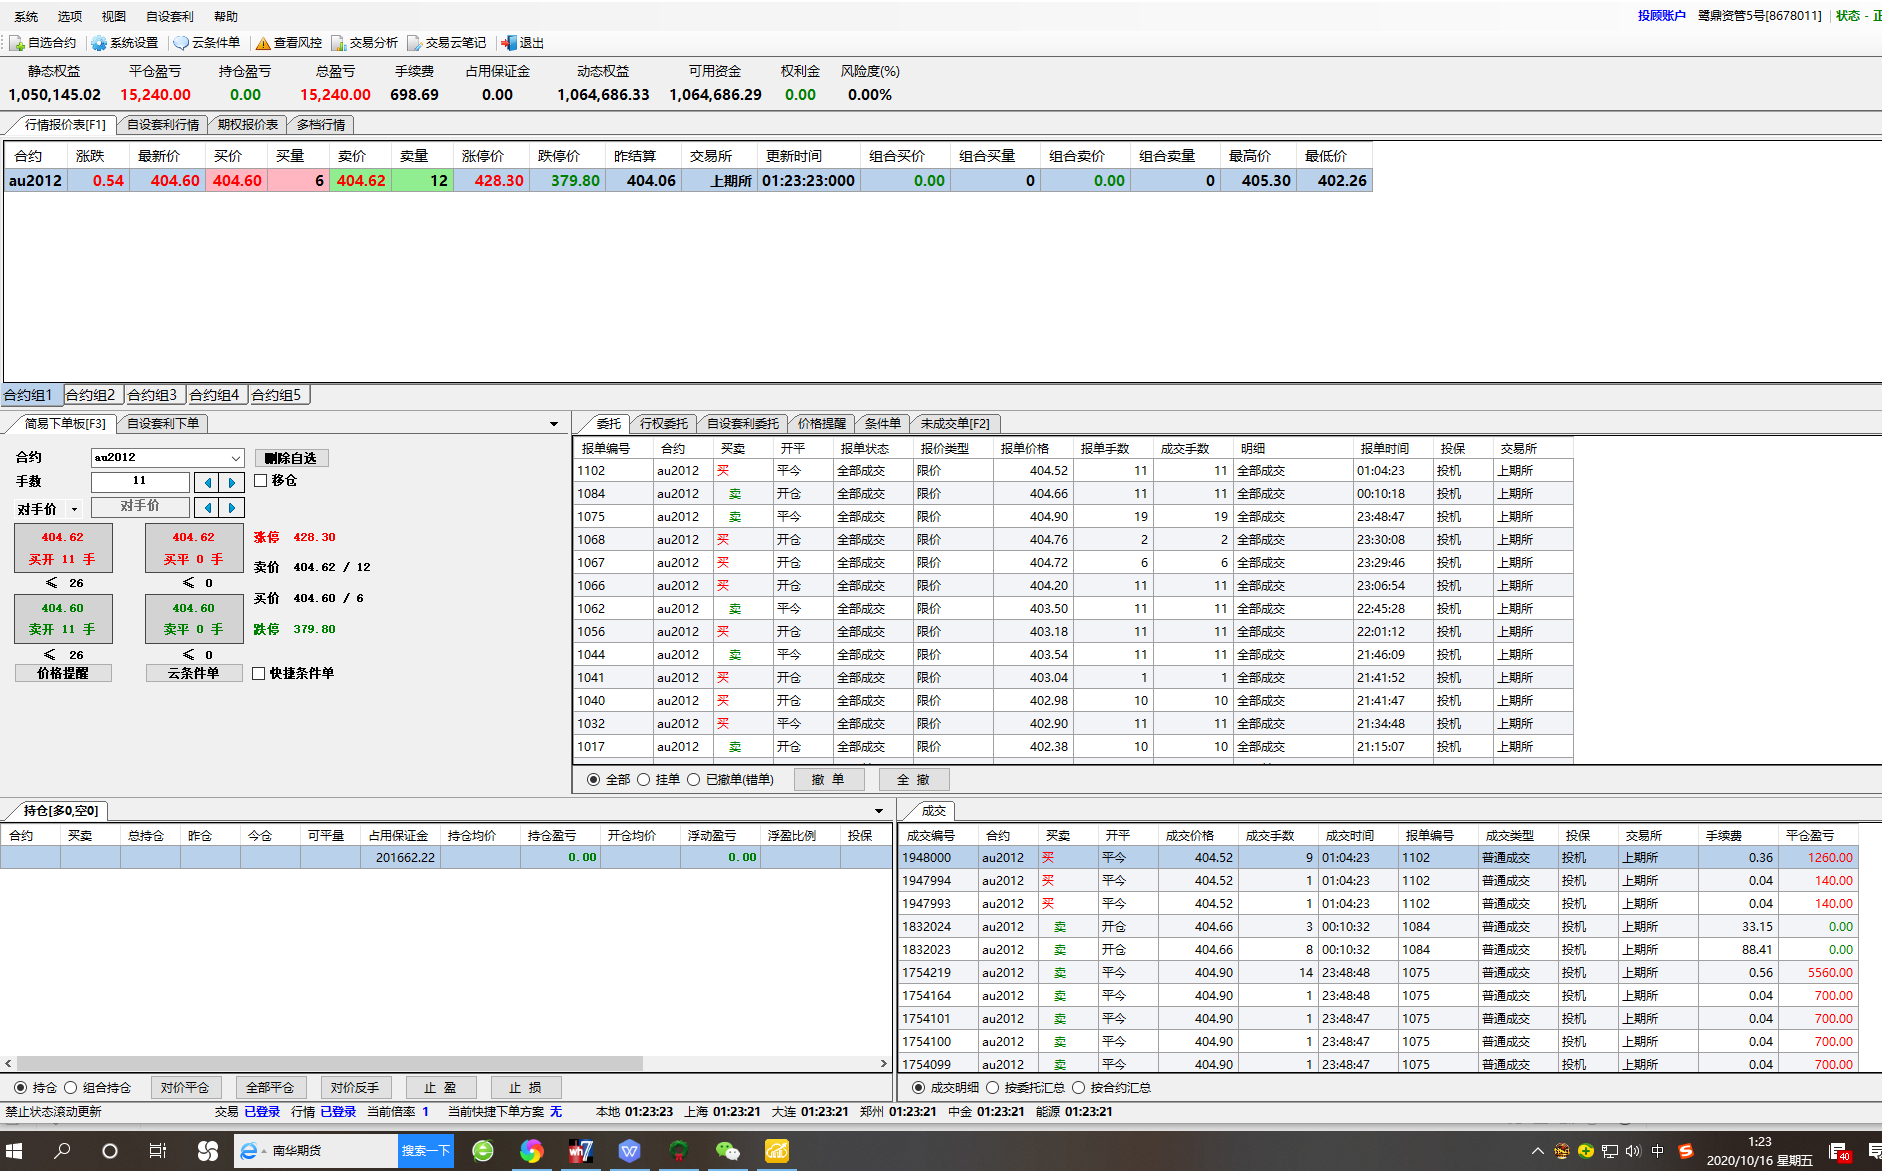Lower the price with 对手价 left arrow

pos(207,507)
